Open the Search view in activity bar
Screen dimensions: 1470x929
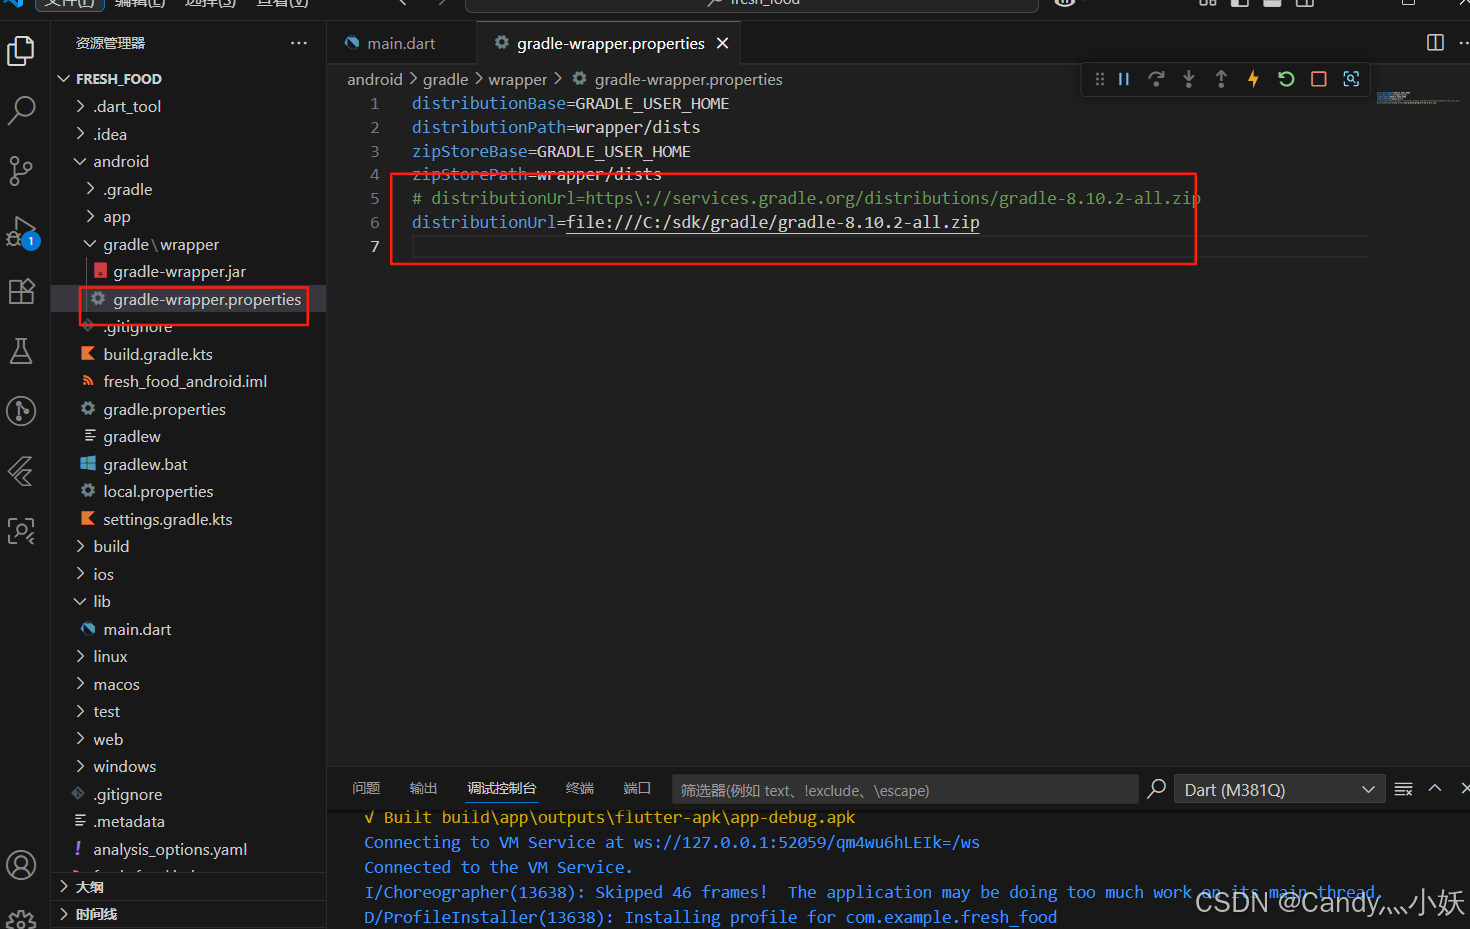(x=21, y=110)
